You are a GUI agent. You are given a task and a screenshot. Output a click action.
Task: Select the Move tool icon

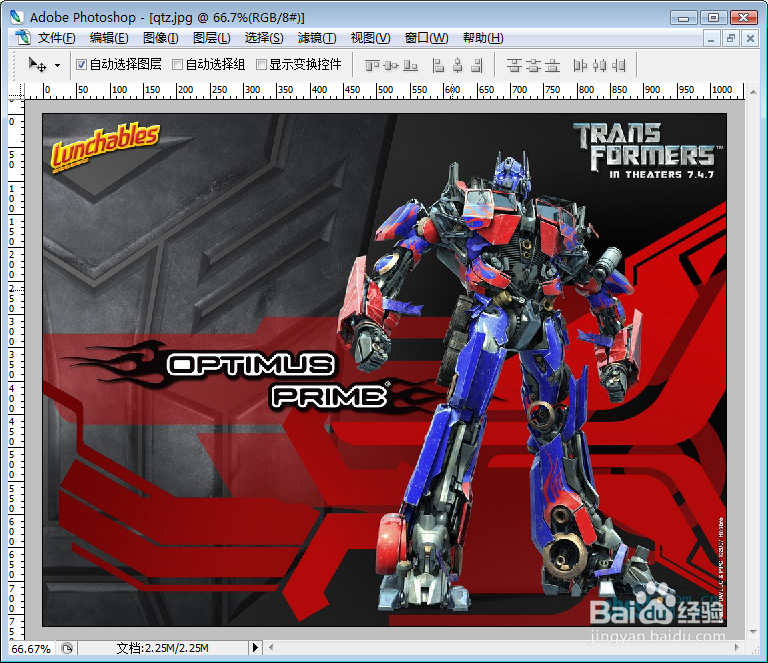37,65
